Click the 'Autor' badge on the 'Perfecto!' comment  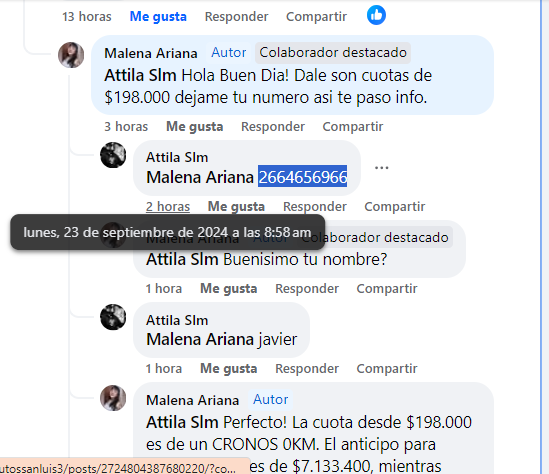pyautogui.click(x=271, y=399)
